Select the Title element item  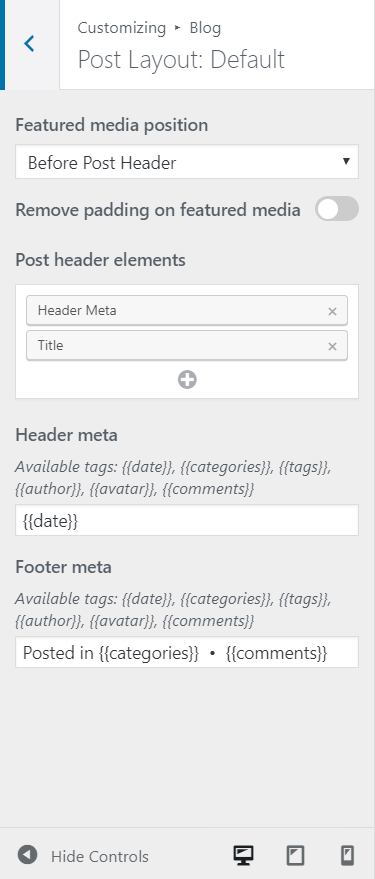[187, 345]
